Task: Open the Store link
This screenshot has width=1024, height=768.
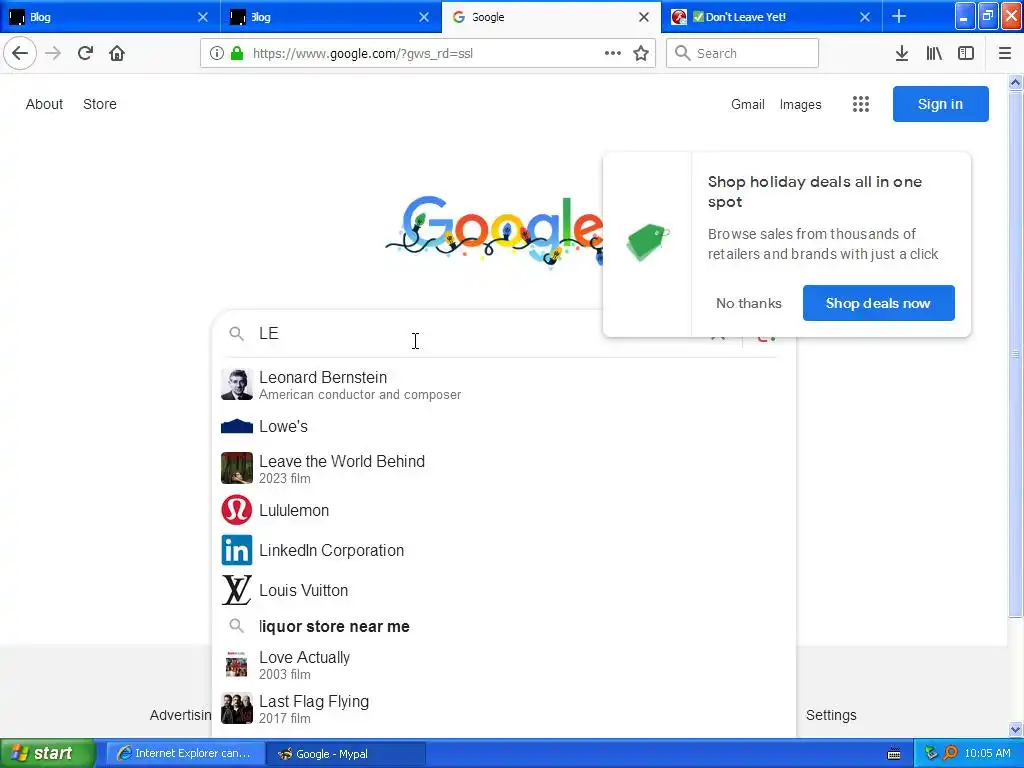Action: (x=100, y=104)
